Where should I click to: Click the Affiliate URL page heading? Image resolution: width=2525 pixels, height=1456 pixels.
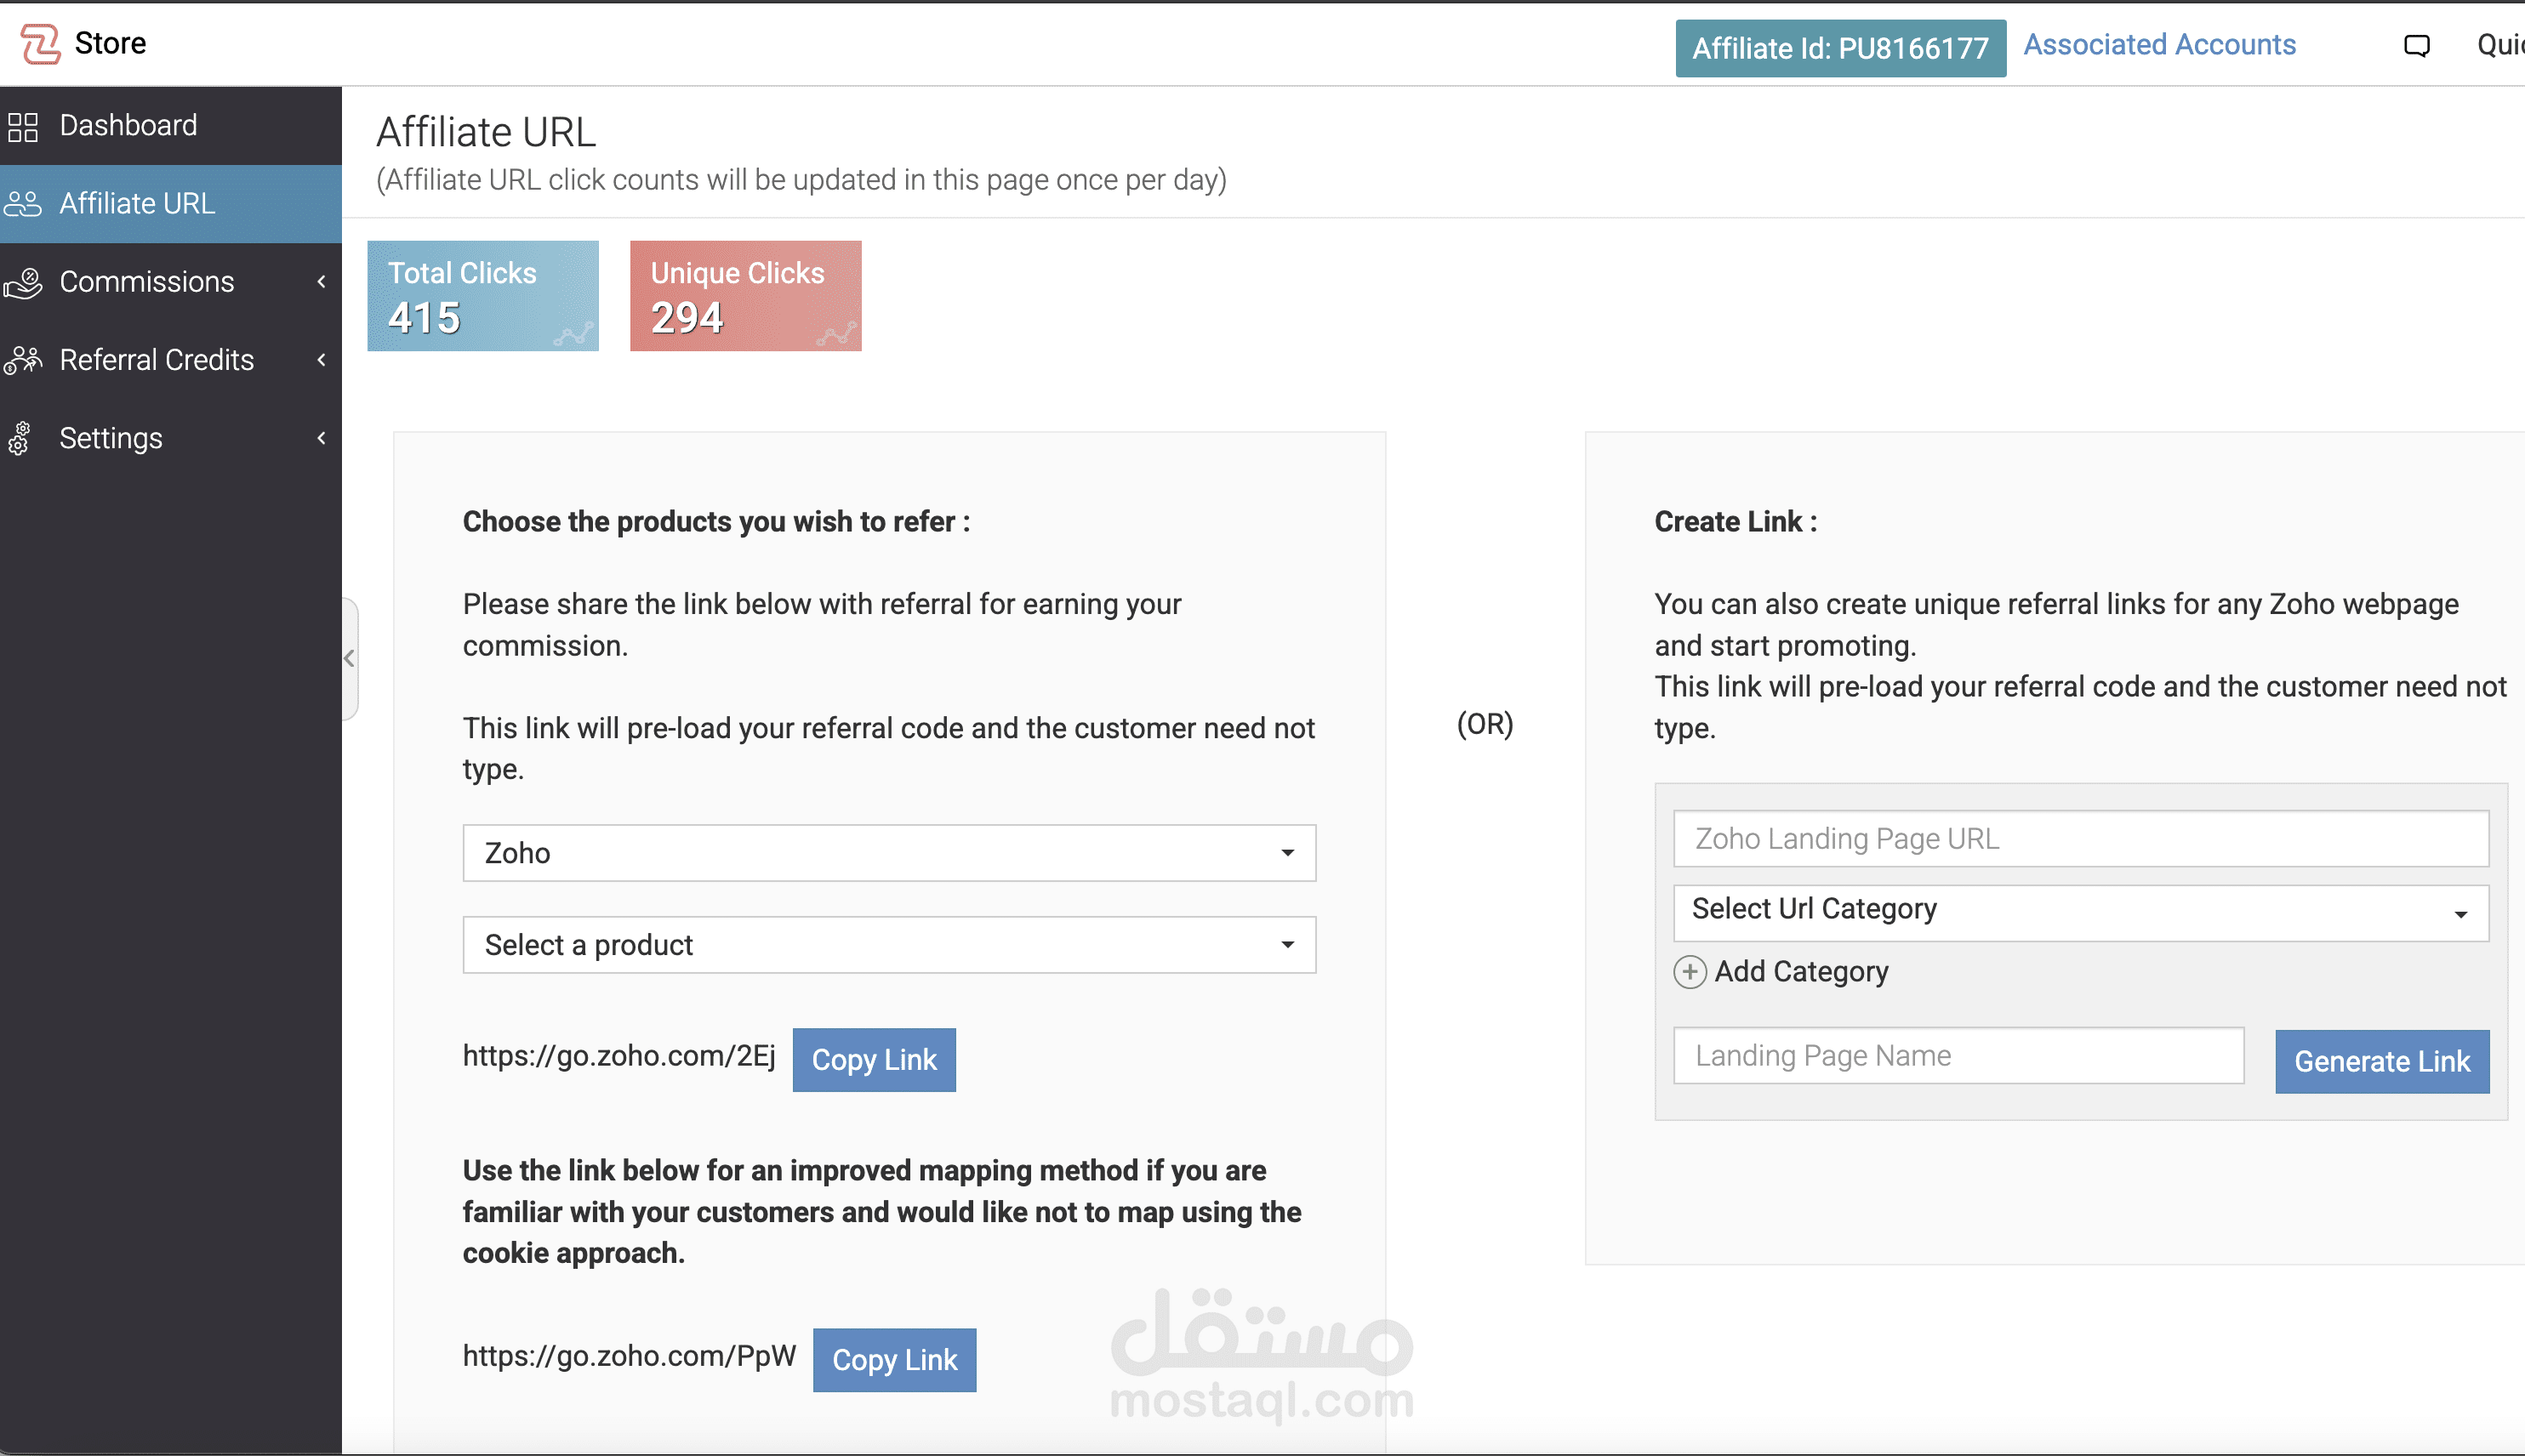(x=486, y=132)
